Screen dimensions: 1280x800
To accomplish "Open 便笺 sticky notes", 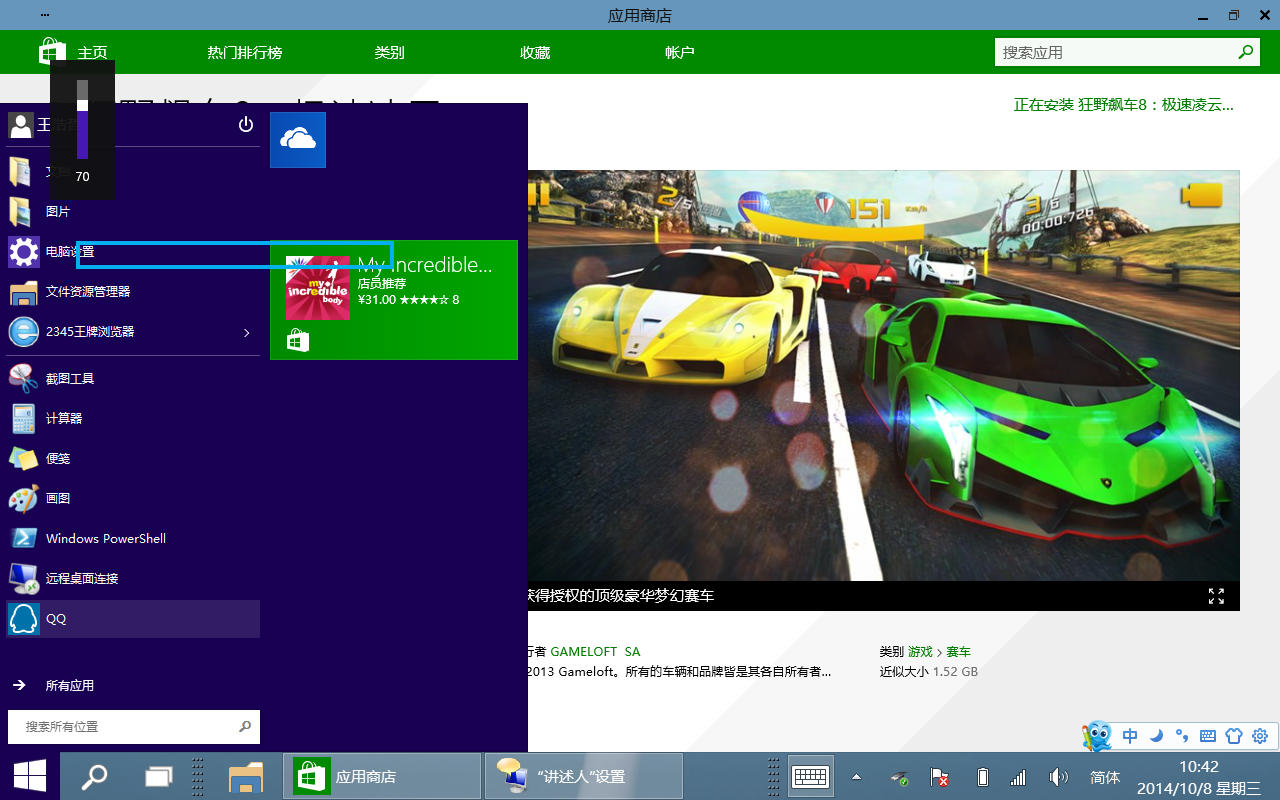I will [134, 458].
